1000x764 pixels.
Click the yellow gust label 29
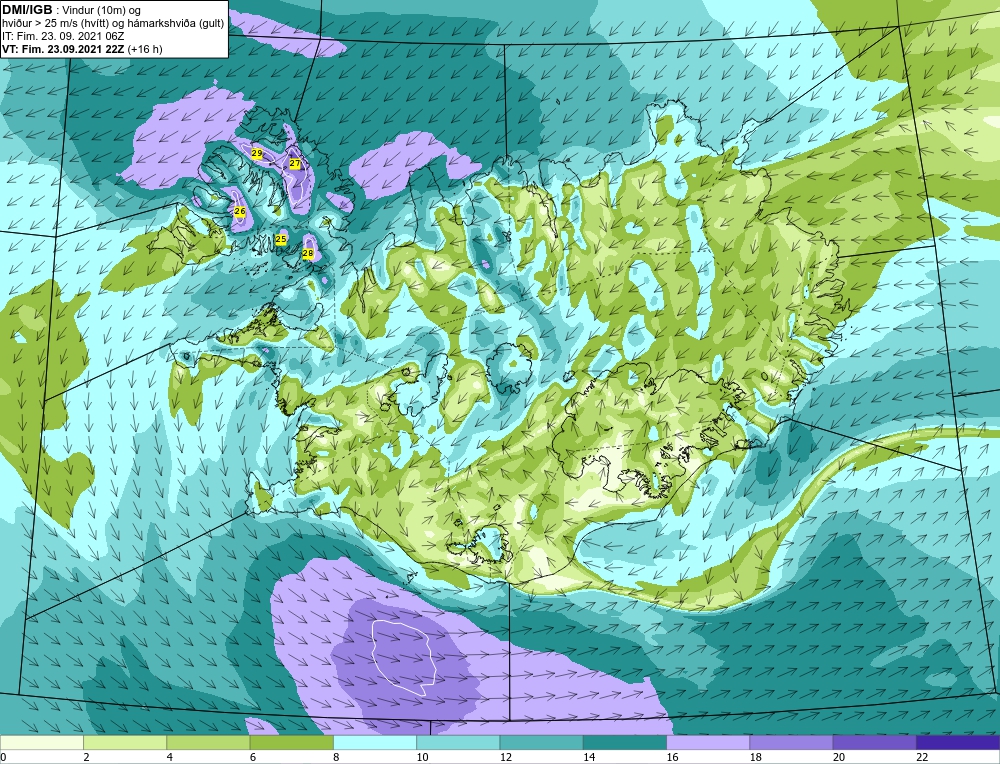coord(256,153)
